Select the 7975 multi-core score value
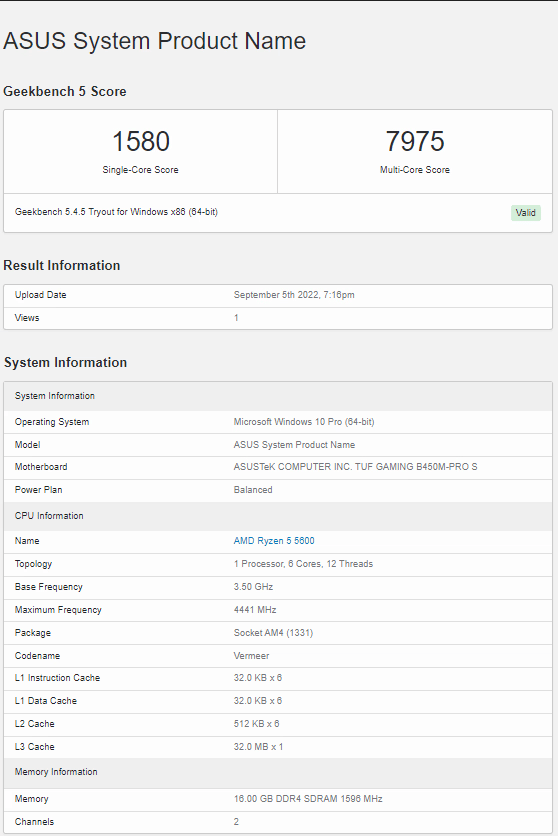 pyautogui.click(x=415, y=141)
